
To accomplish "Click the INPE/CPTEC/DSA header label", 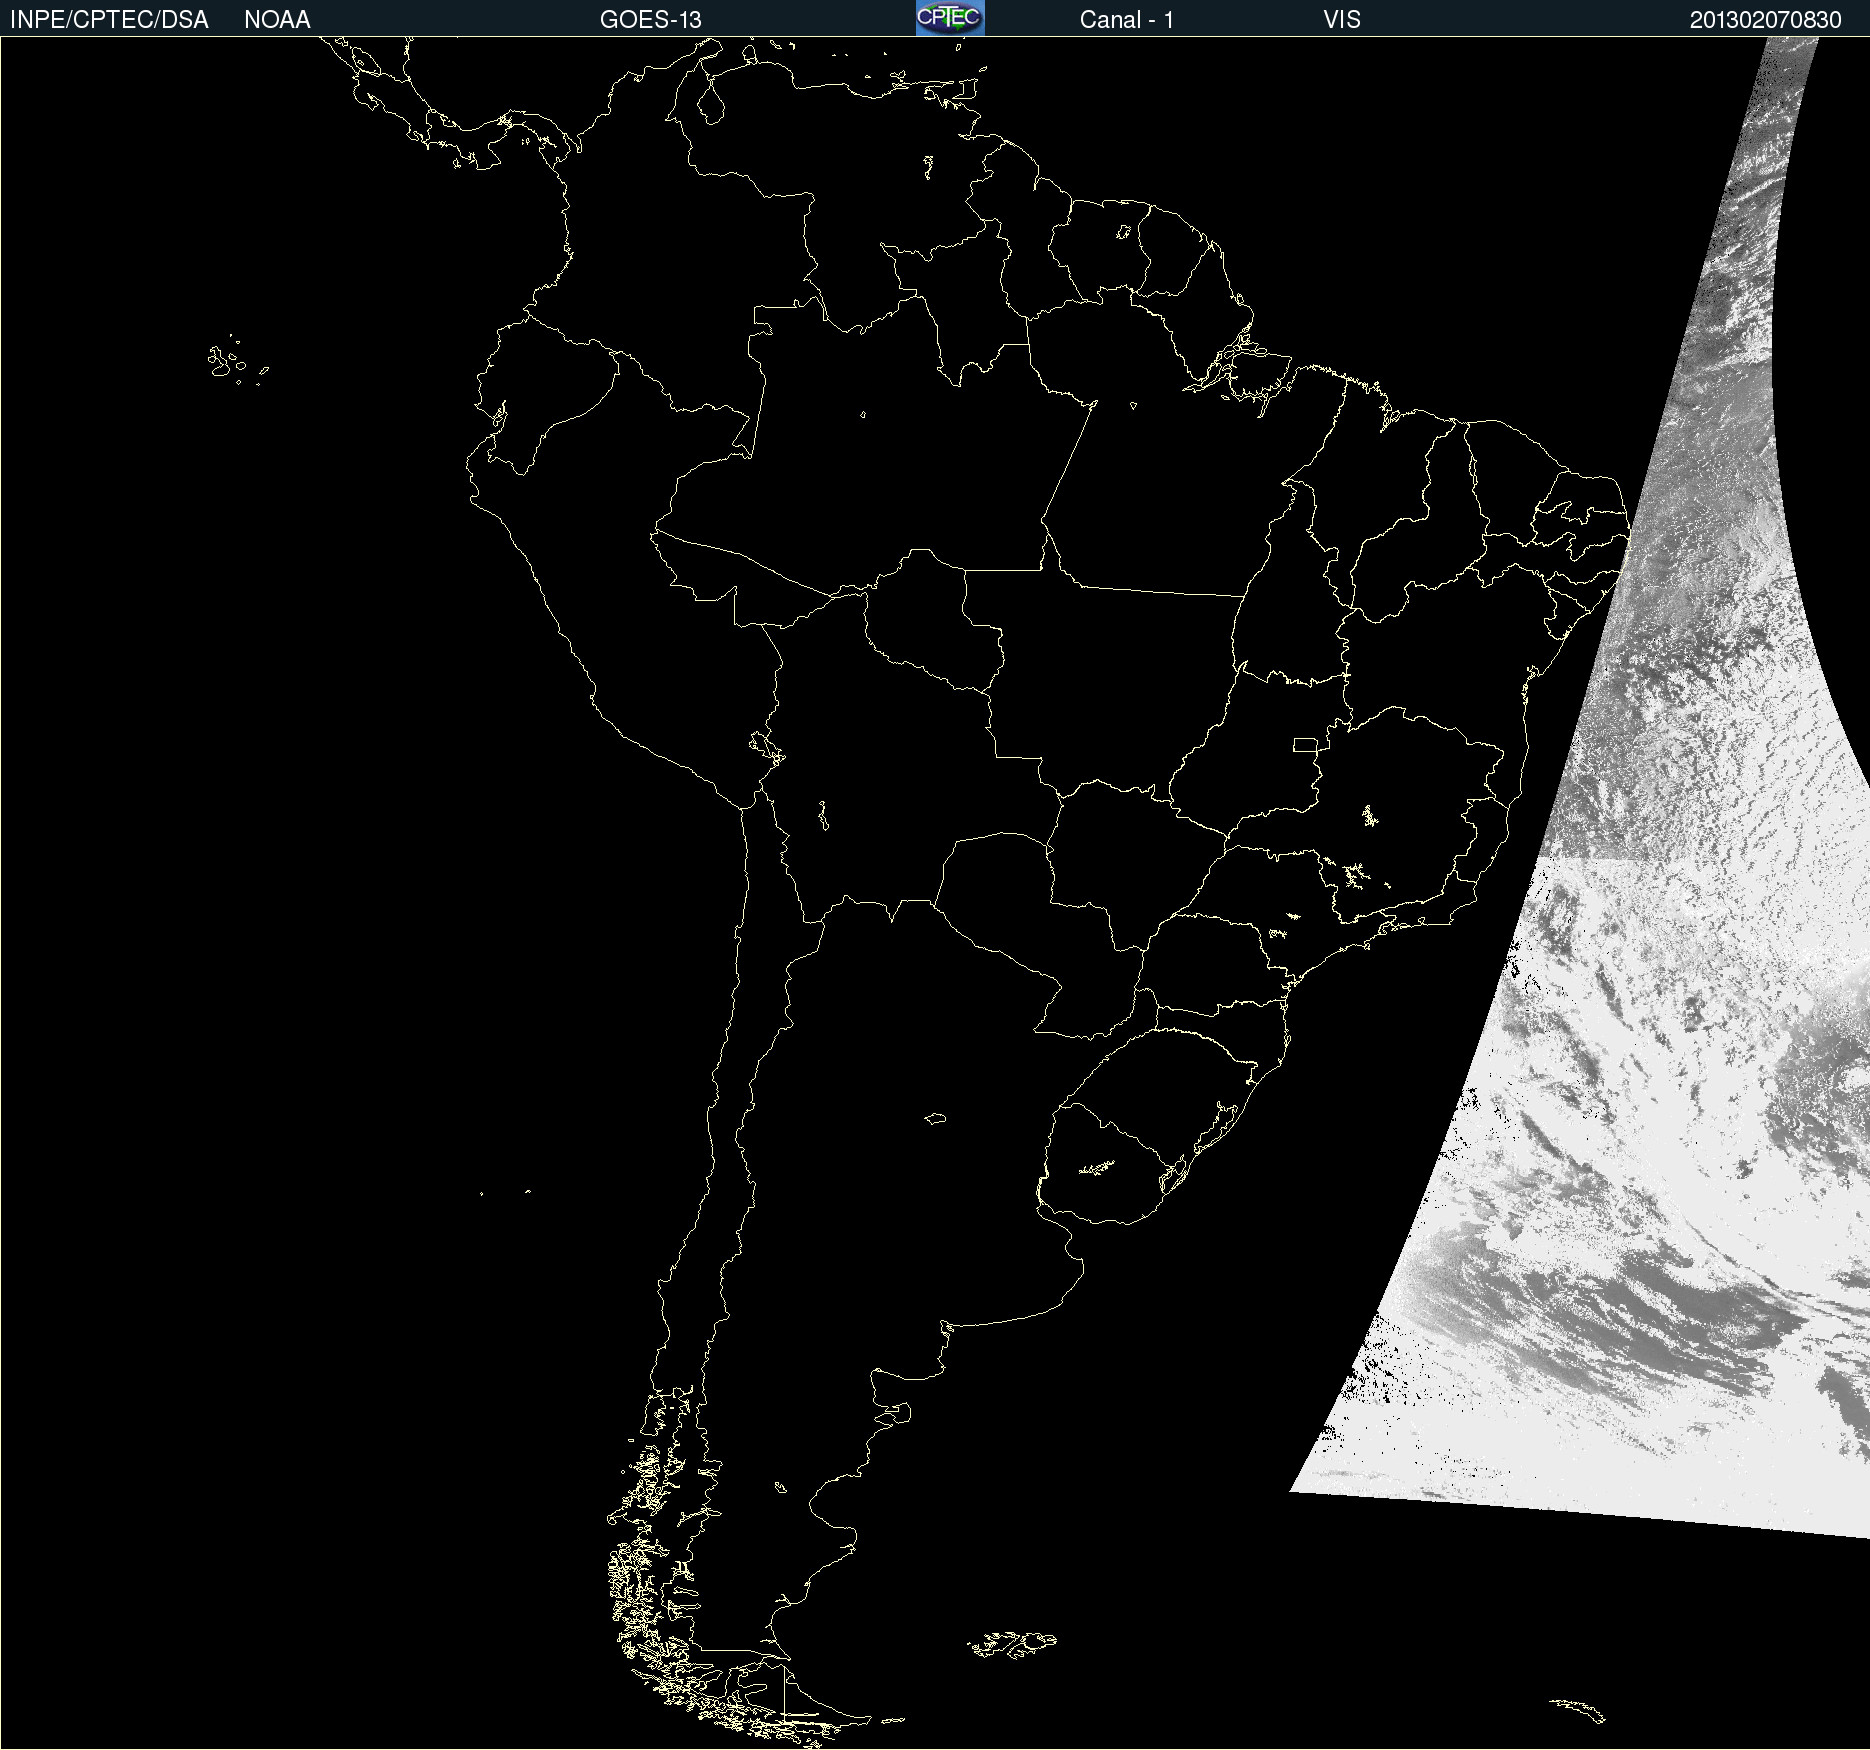I will click(x=109, y=20).
